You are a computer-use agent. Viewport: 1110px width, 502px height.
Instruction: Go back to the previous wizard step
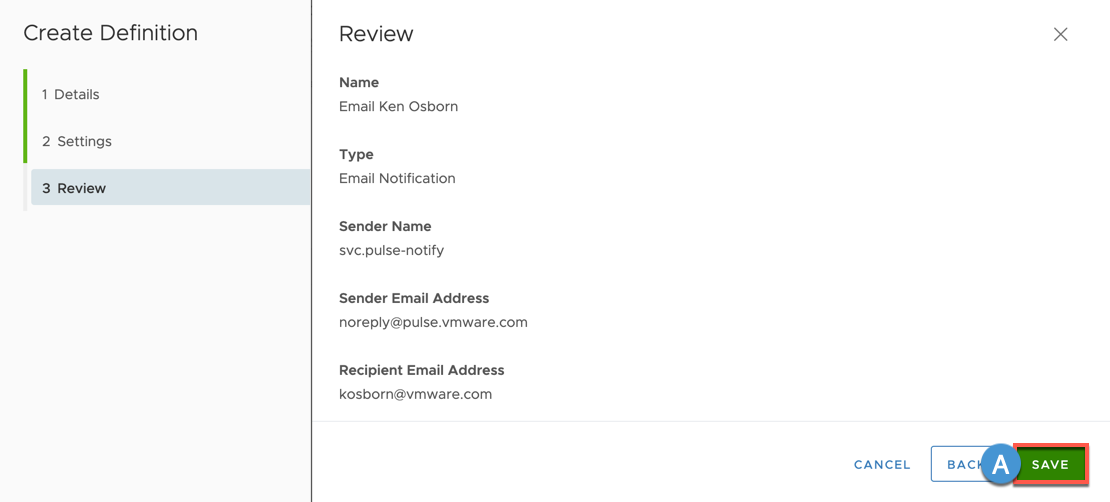tap(959, 464)
